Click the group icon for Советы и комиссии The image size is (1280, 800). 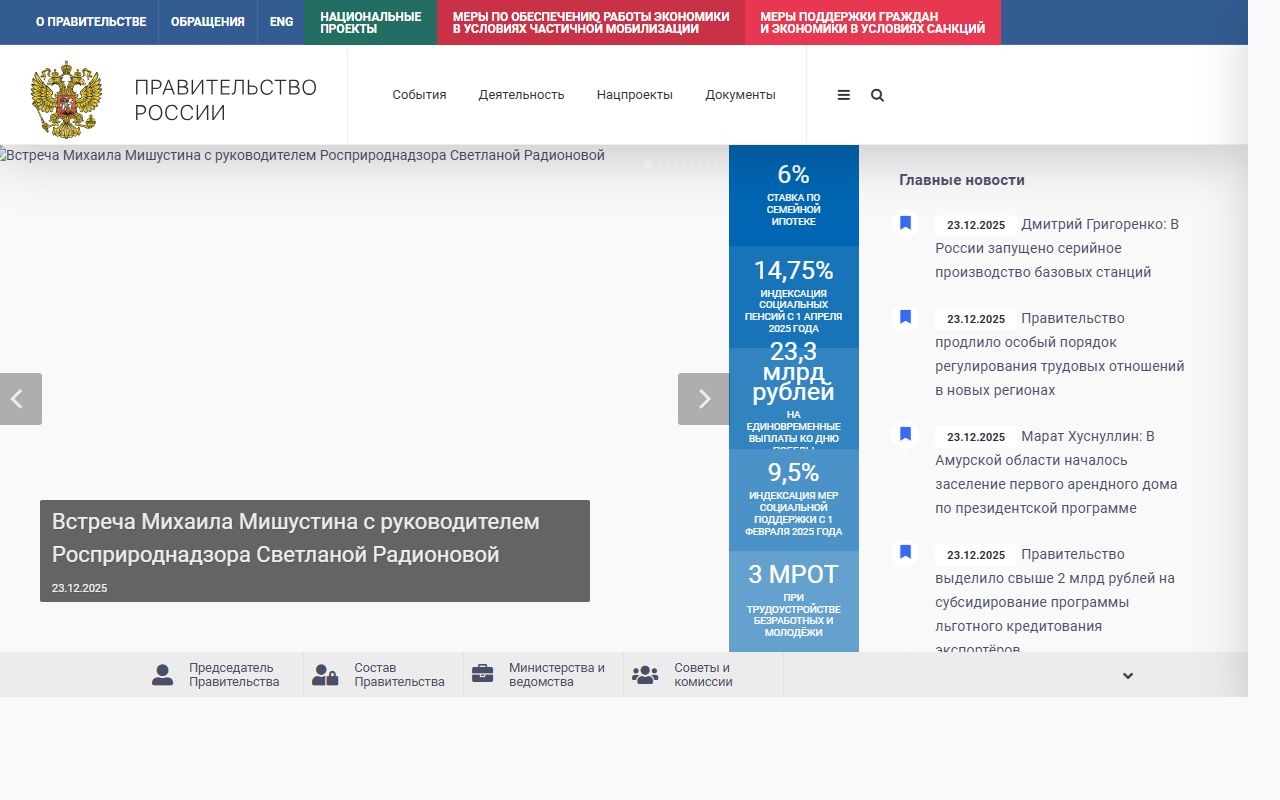645,675
